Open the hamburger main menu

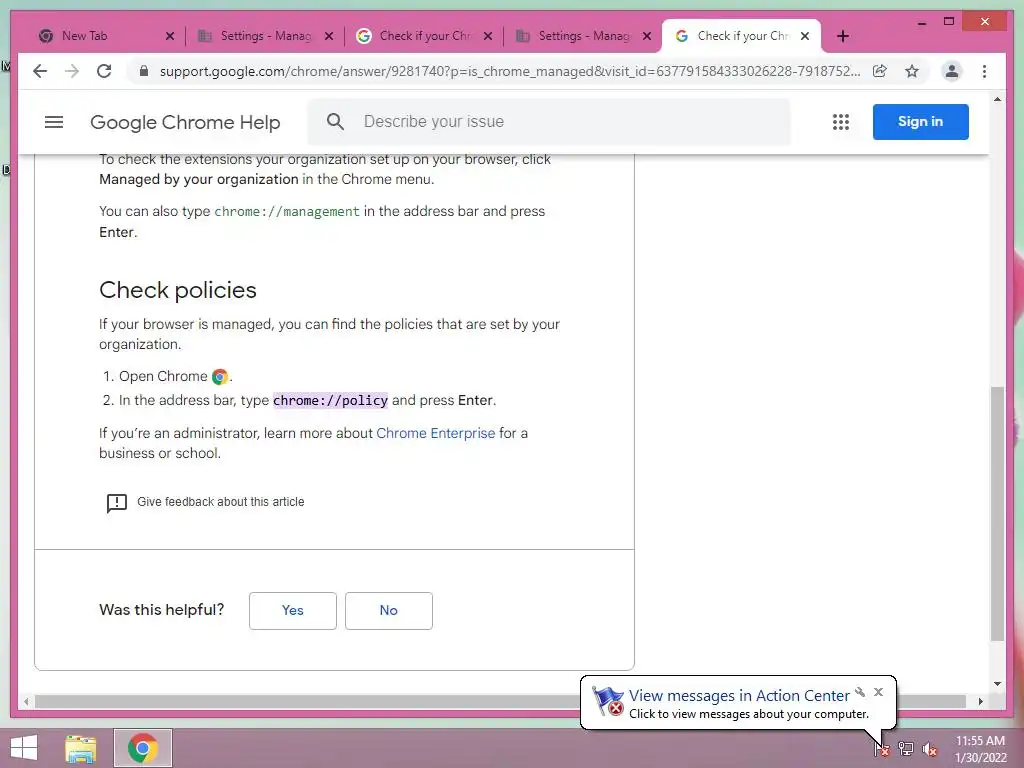tap(54, 122)
